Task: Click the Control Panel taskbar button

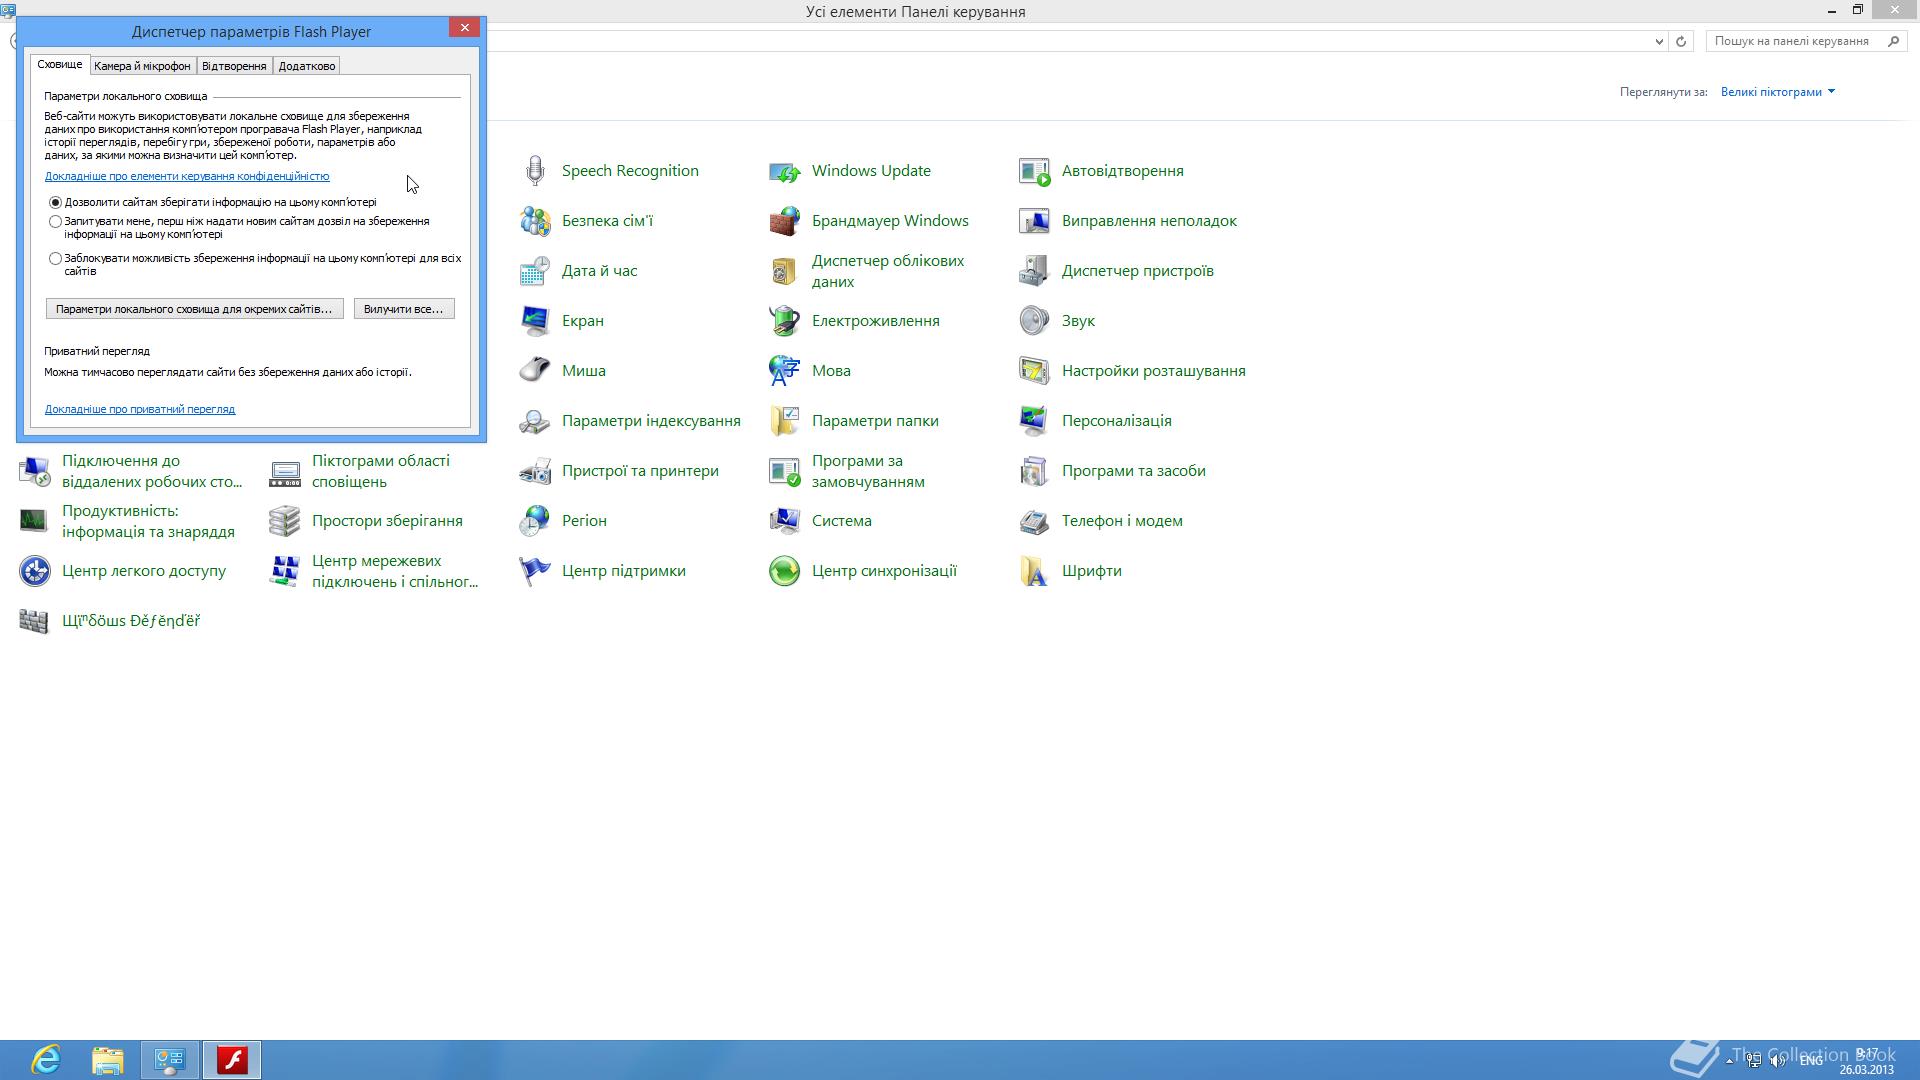Action: (170, 1059)
